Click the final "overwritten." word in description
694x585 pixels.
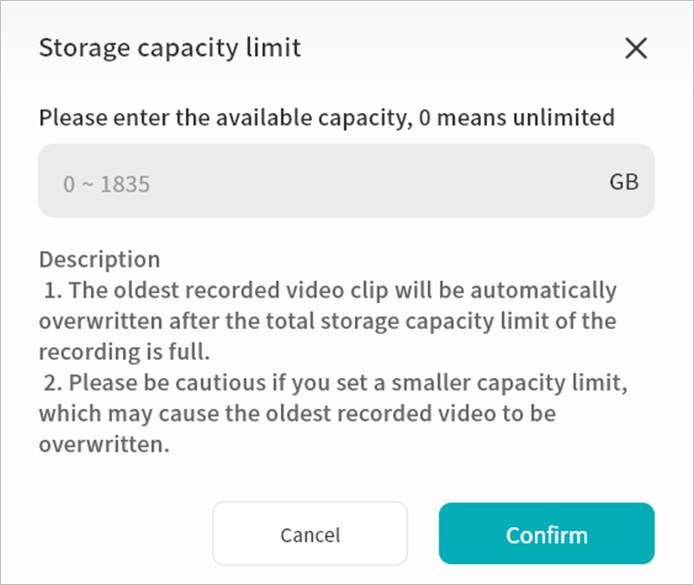[104, 445]
